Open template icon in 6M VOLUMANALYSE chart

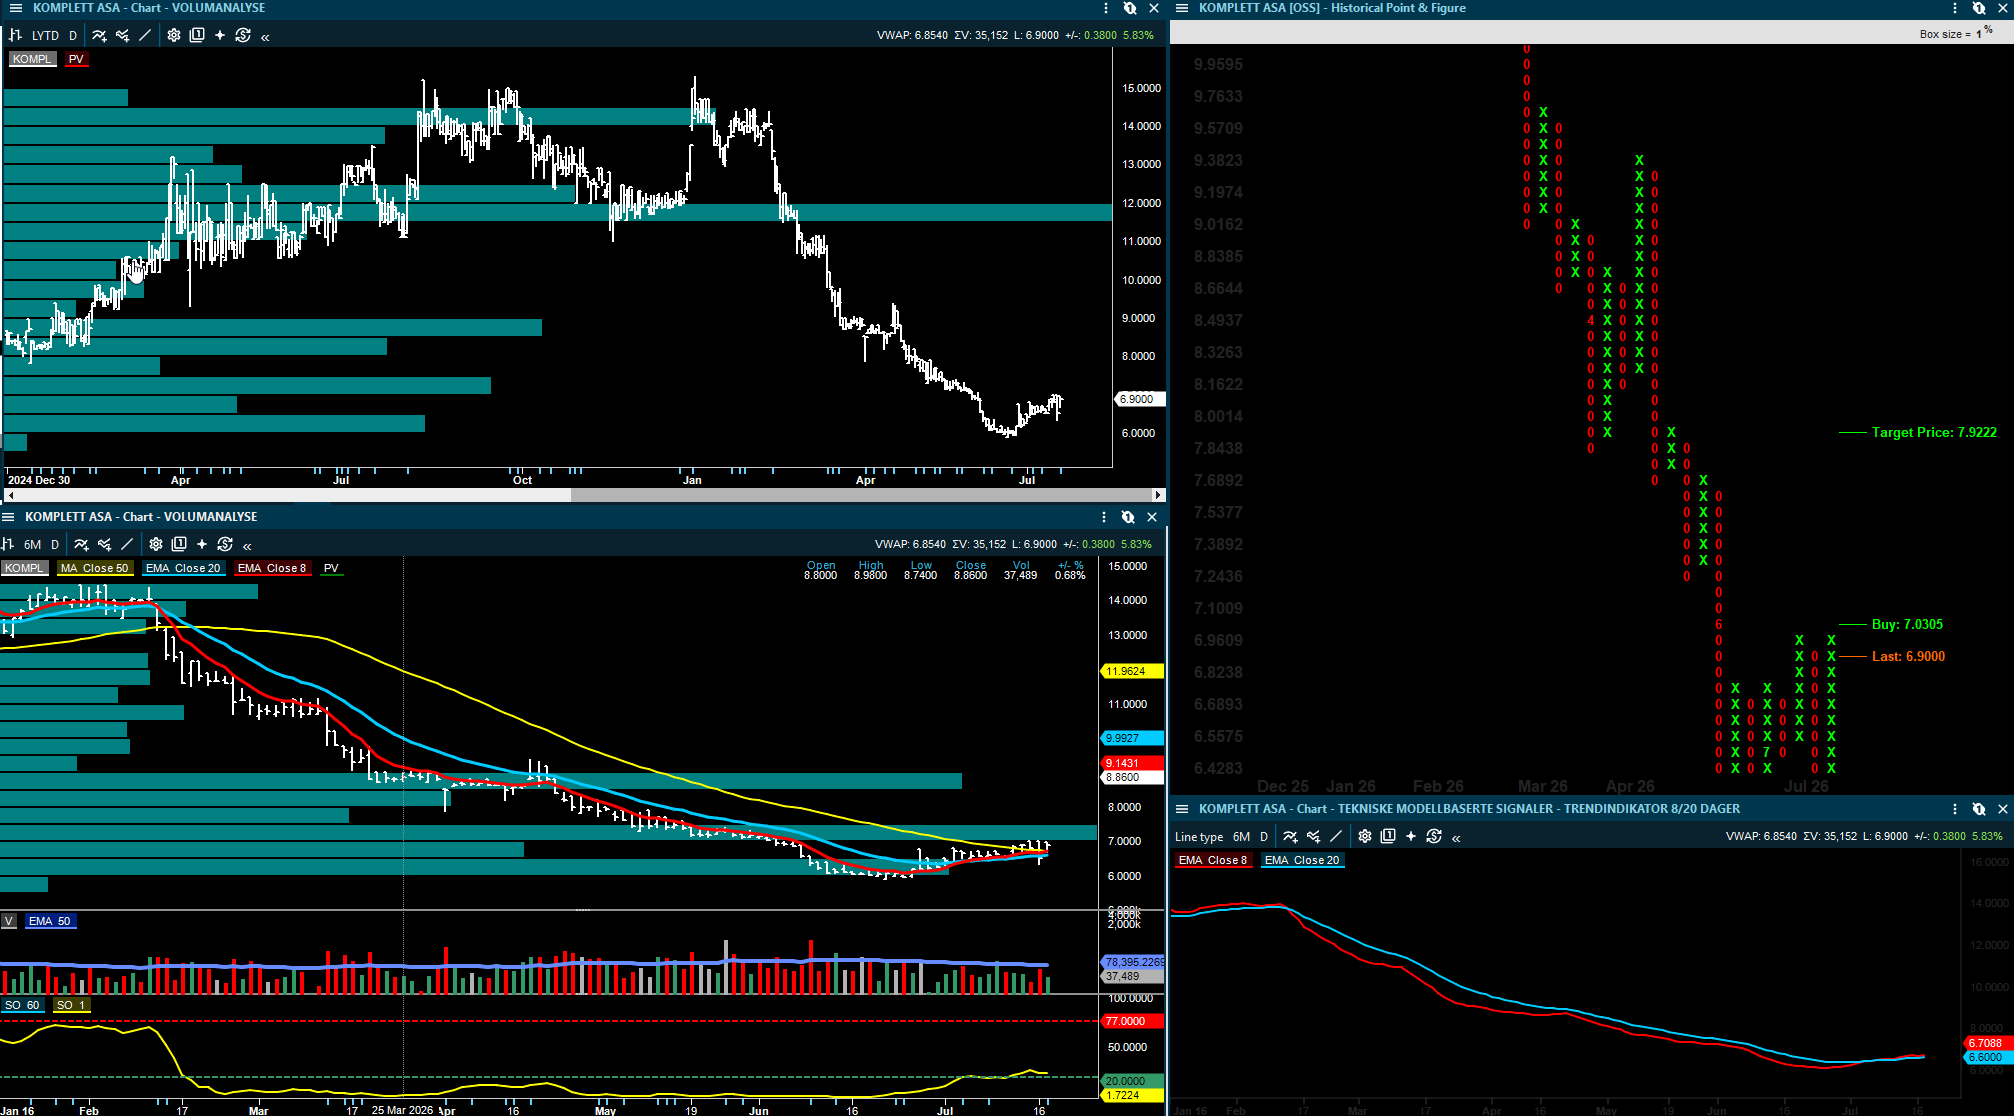pyautogui.click(x=179, y=544)
